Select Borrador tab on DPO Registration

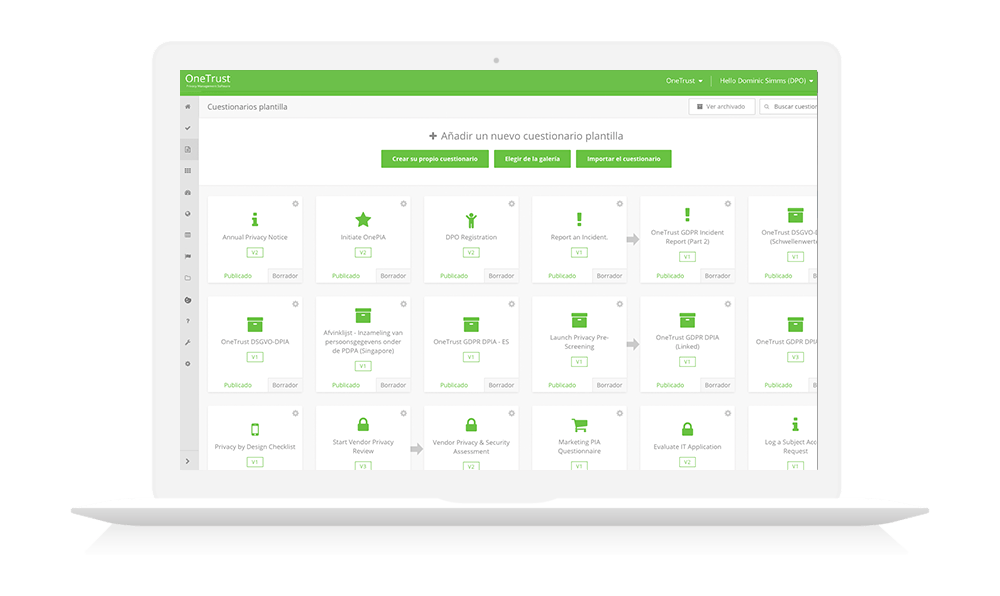[x=501, y=276]
